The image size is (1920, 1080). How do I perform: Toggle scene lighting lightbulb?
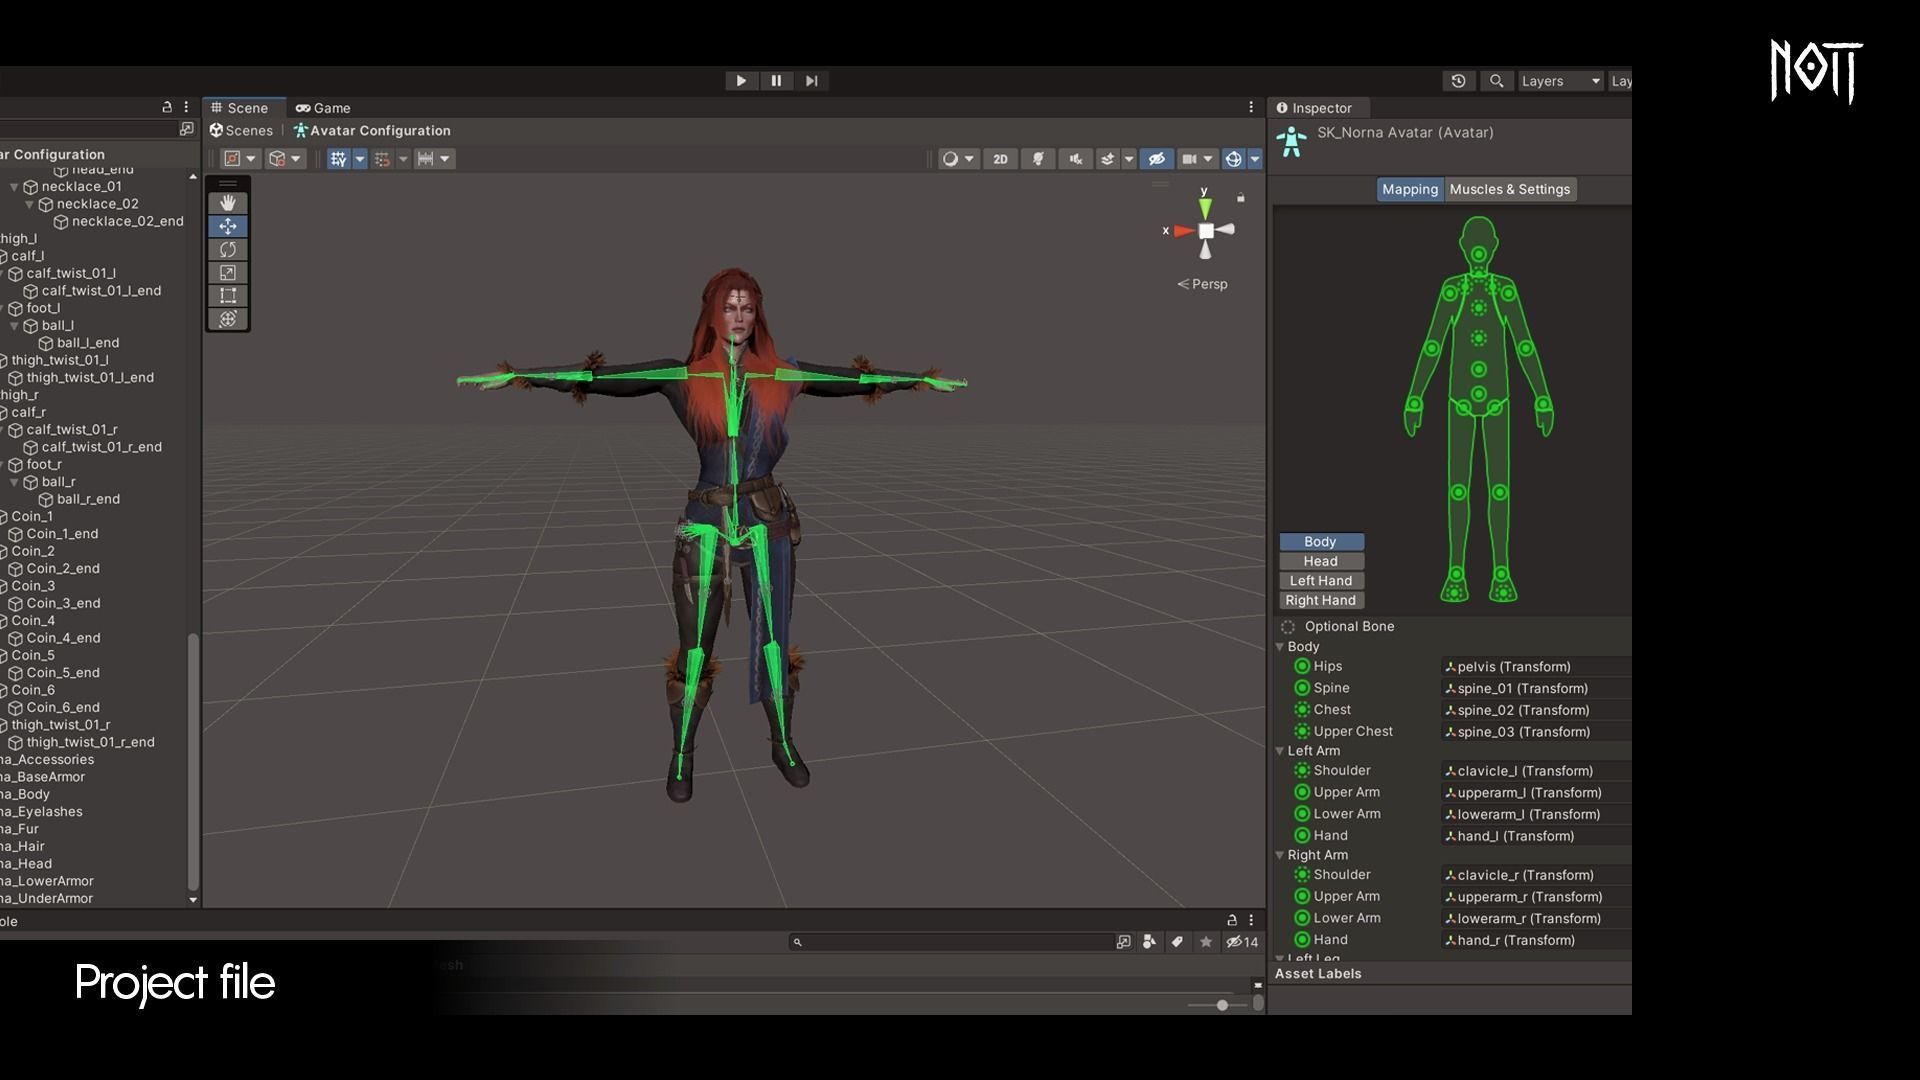coord(1038,159)
